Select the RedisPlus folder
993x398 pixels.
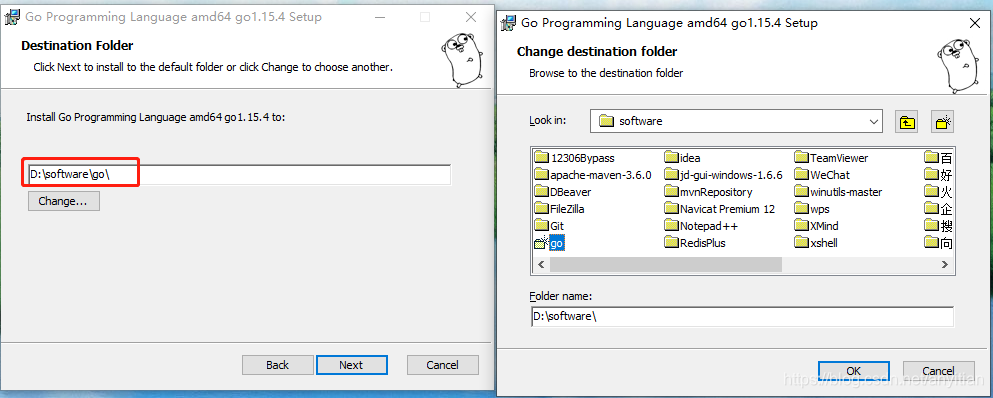695,243
